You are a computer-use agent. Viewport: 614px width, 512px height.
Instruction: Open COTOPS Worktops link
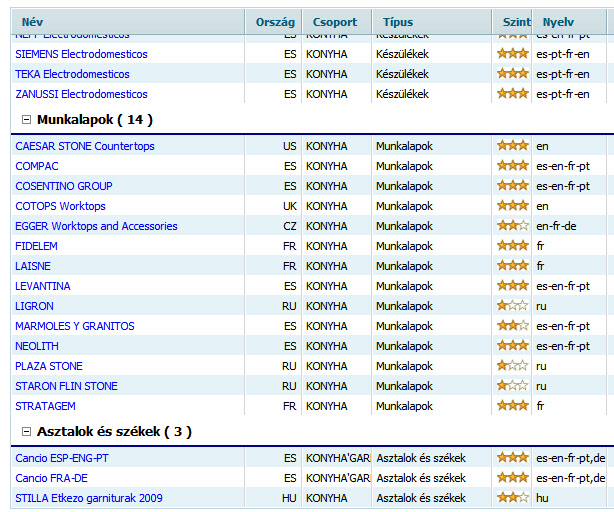(60, 206)
